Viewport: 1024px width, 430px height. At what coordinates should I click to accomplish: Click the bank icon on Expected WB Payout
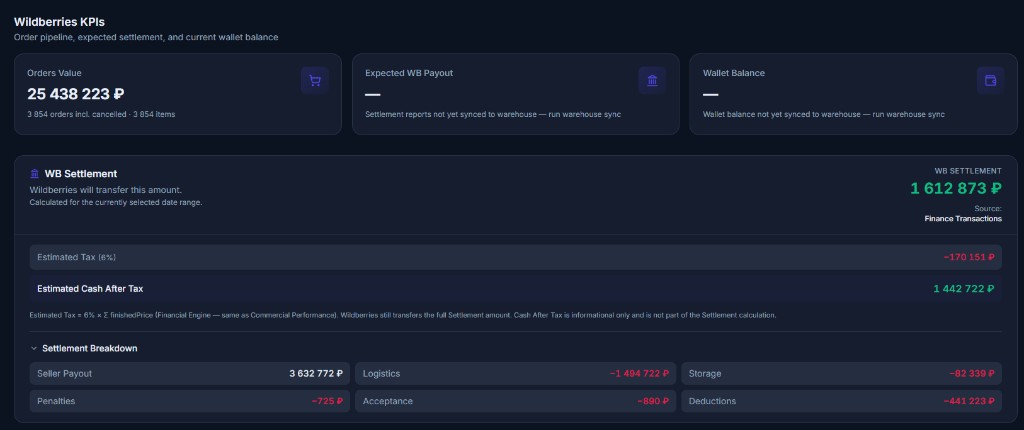tap(652, 80)
